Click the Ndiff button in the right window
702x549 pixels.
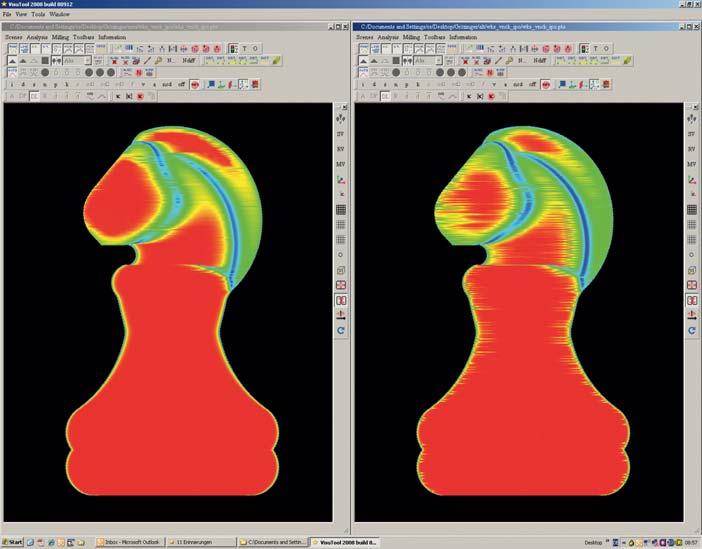539,60
